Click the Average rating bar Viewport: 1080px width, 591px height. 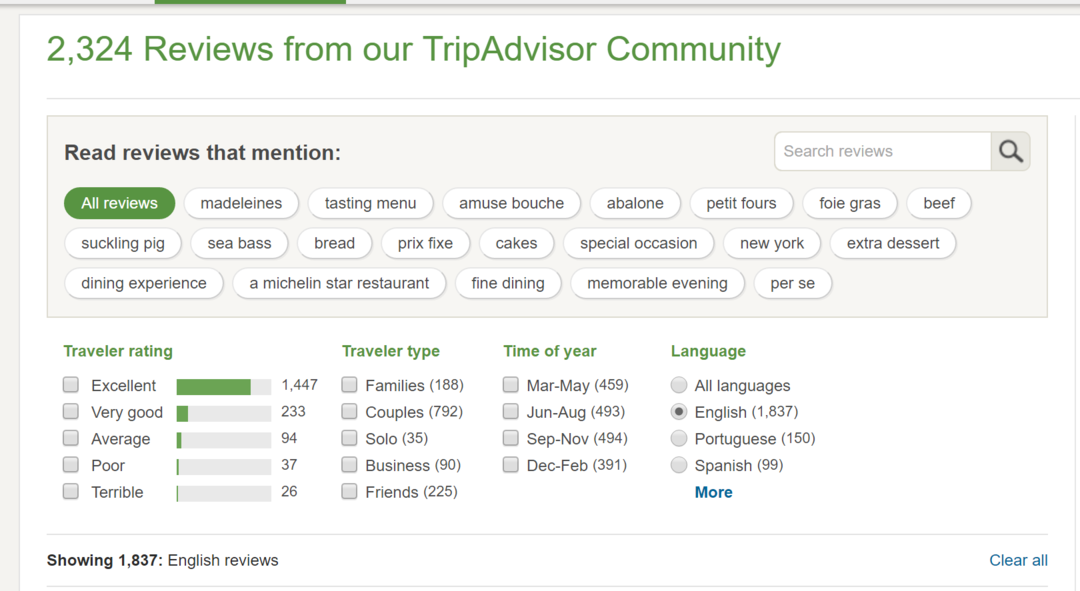[x=224, y=440]
